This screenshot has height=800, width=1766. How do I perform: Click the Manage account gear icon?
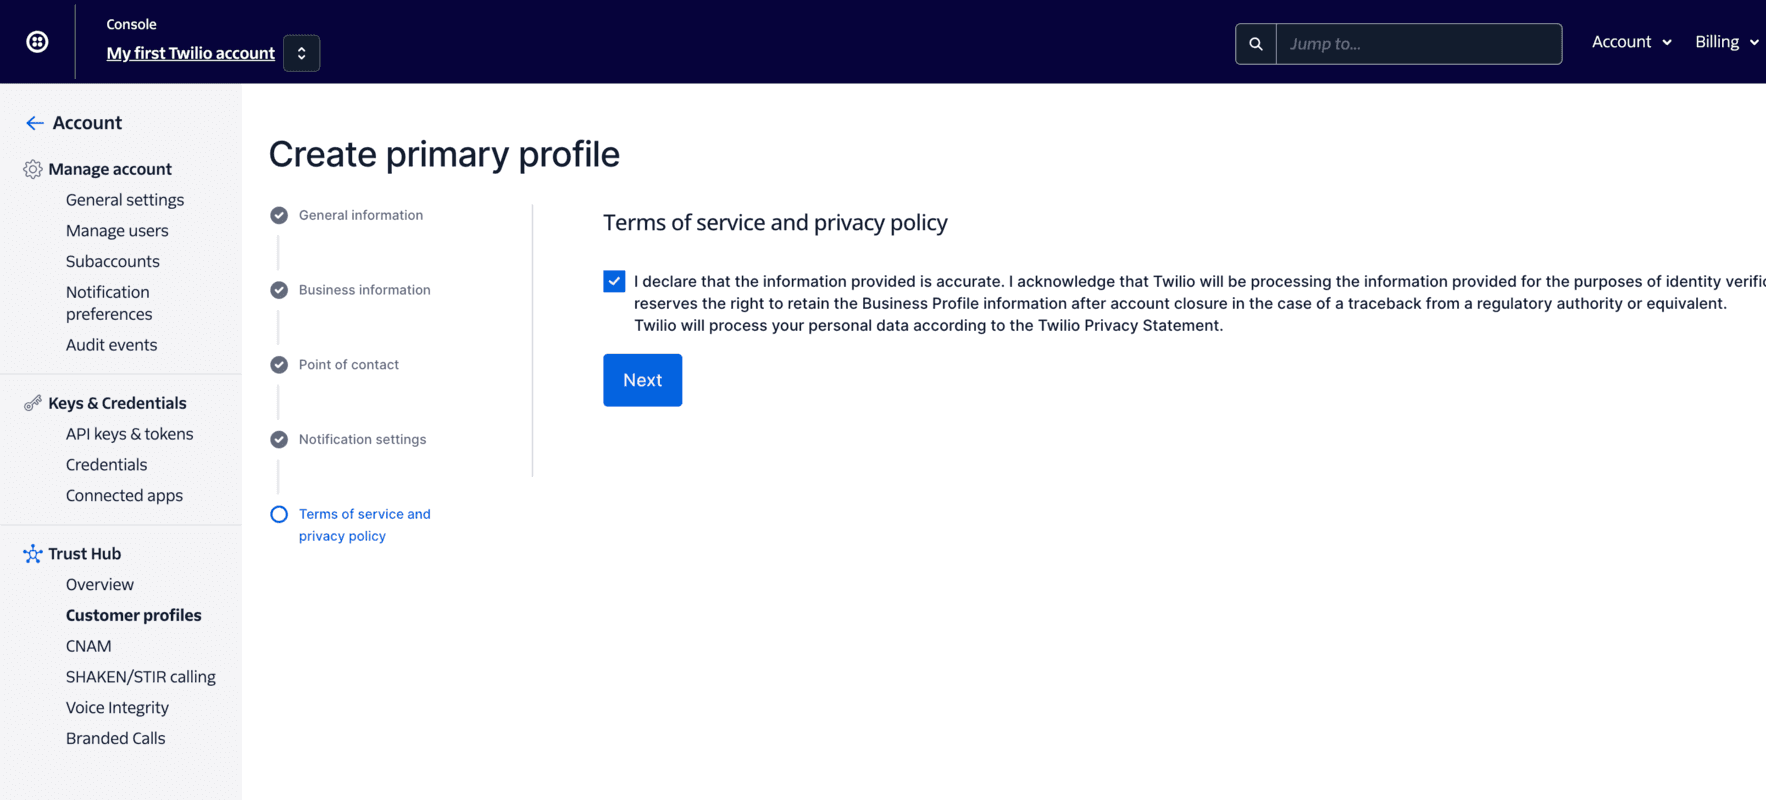tap(33, 169)
